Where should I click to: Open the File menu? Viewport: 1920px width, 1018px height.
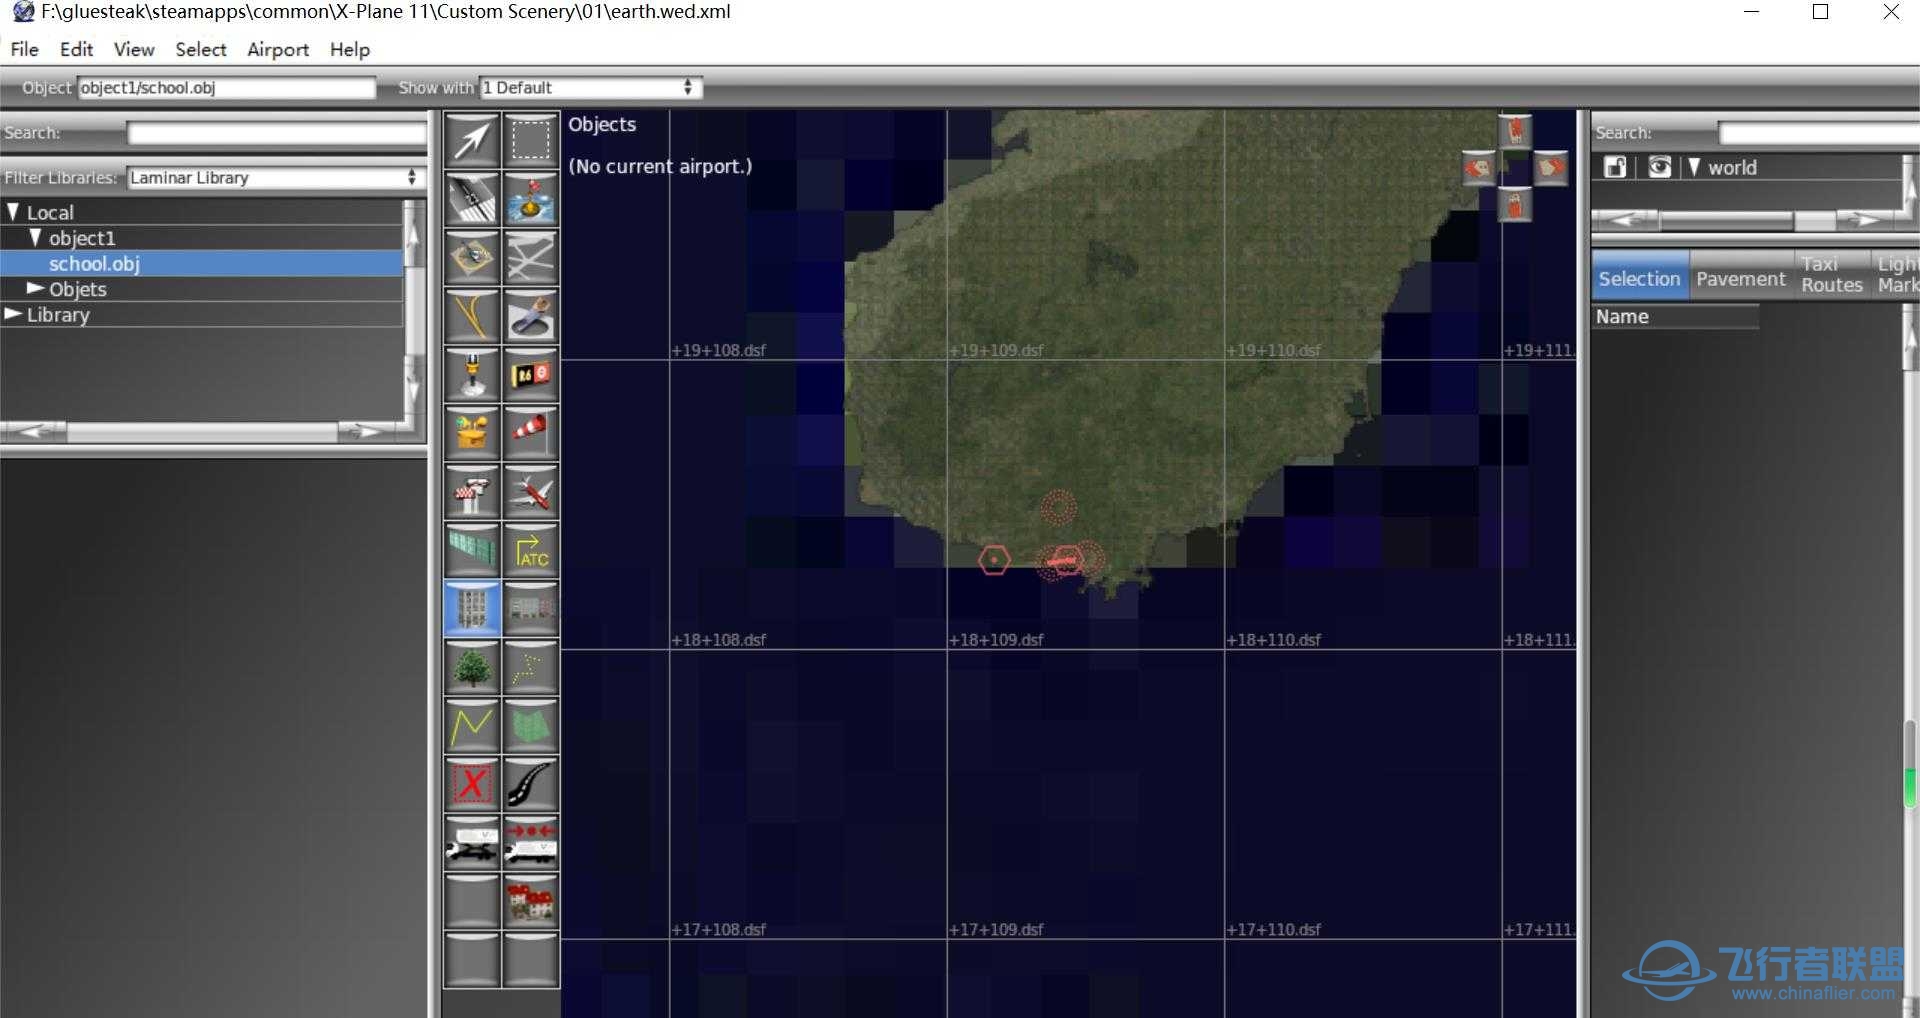(x=24, y=49)
